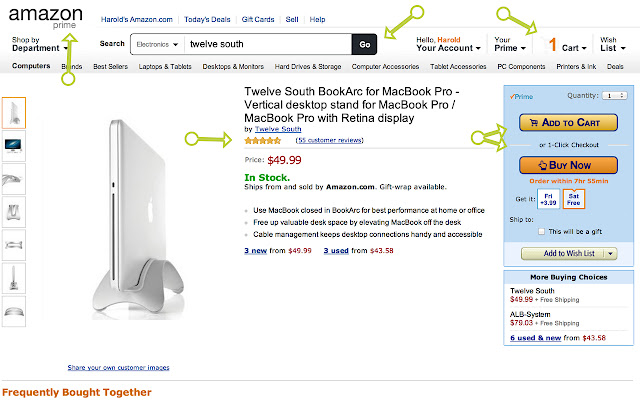Viewport: 640px width, 400px height.
Task: Open the Electronics search category dropdown
Action: pos(158,45)
